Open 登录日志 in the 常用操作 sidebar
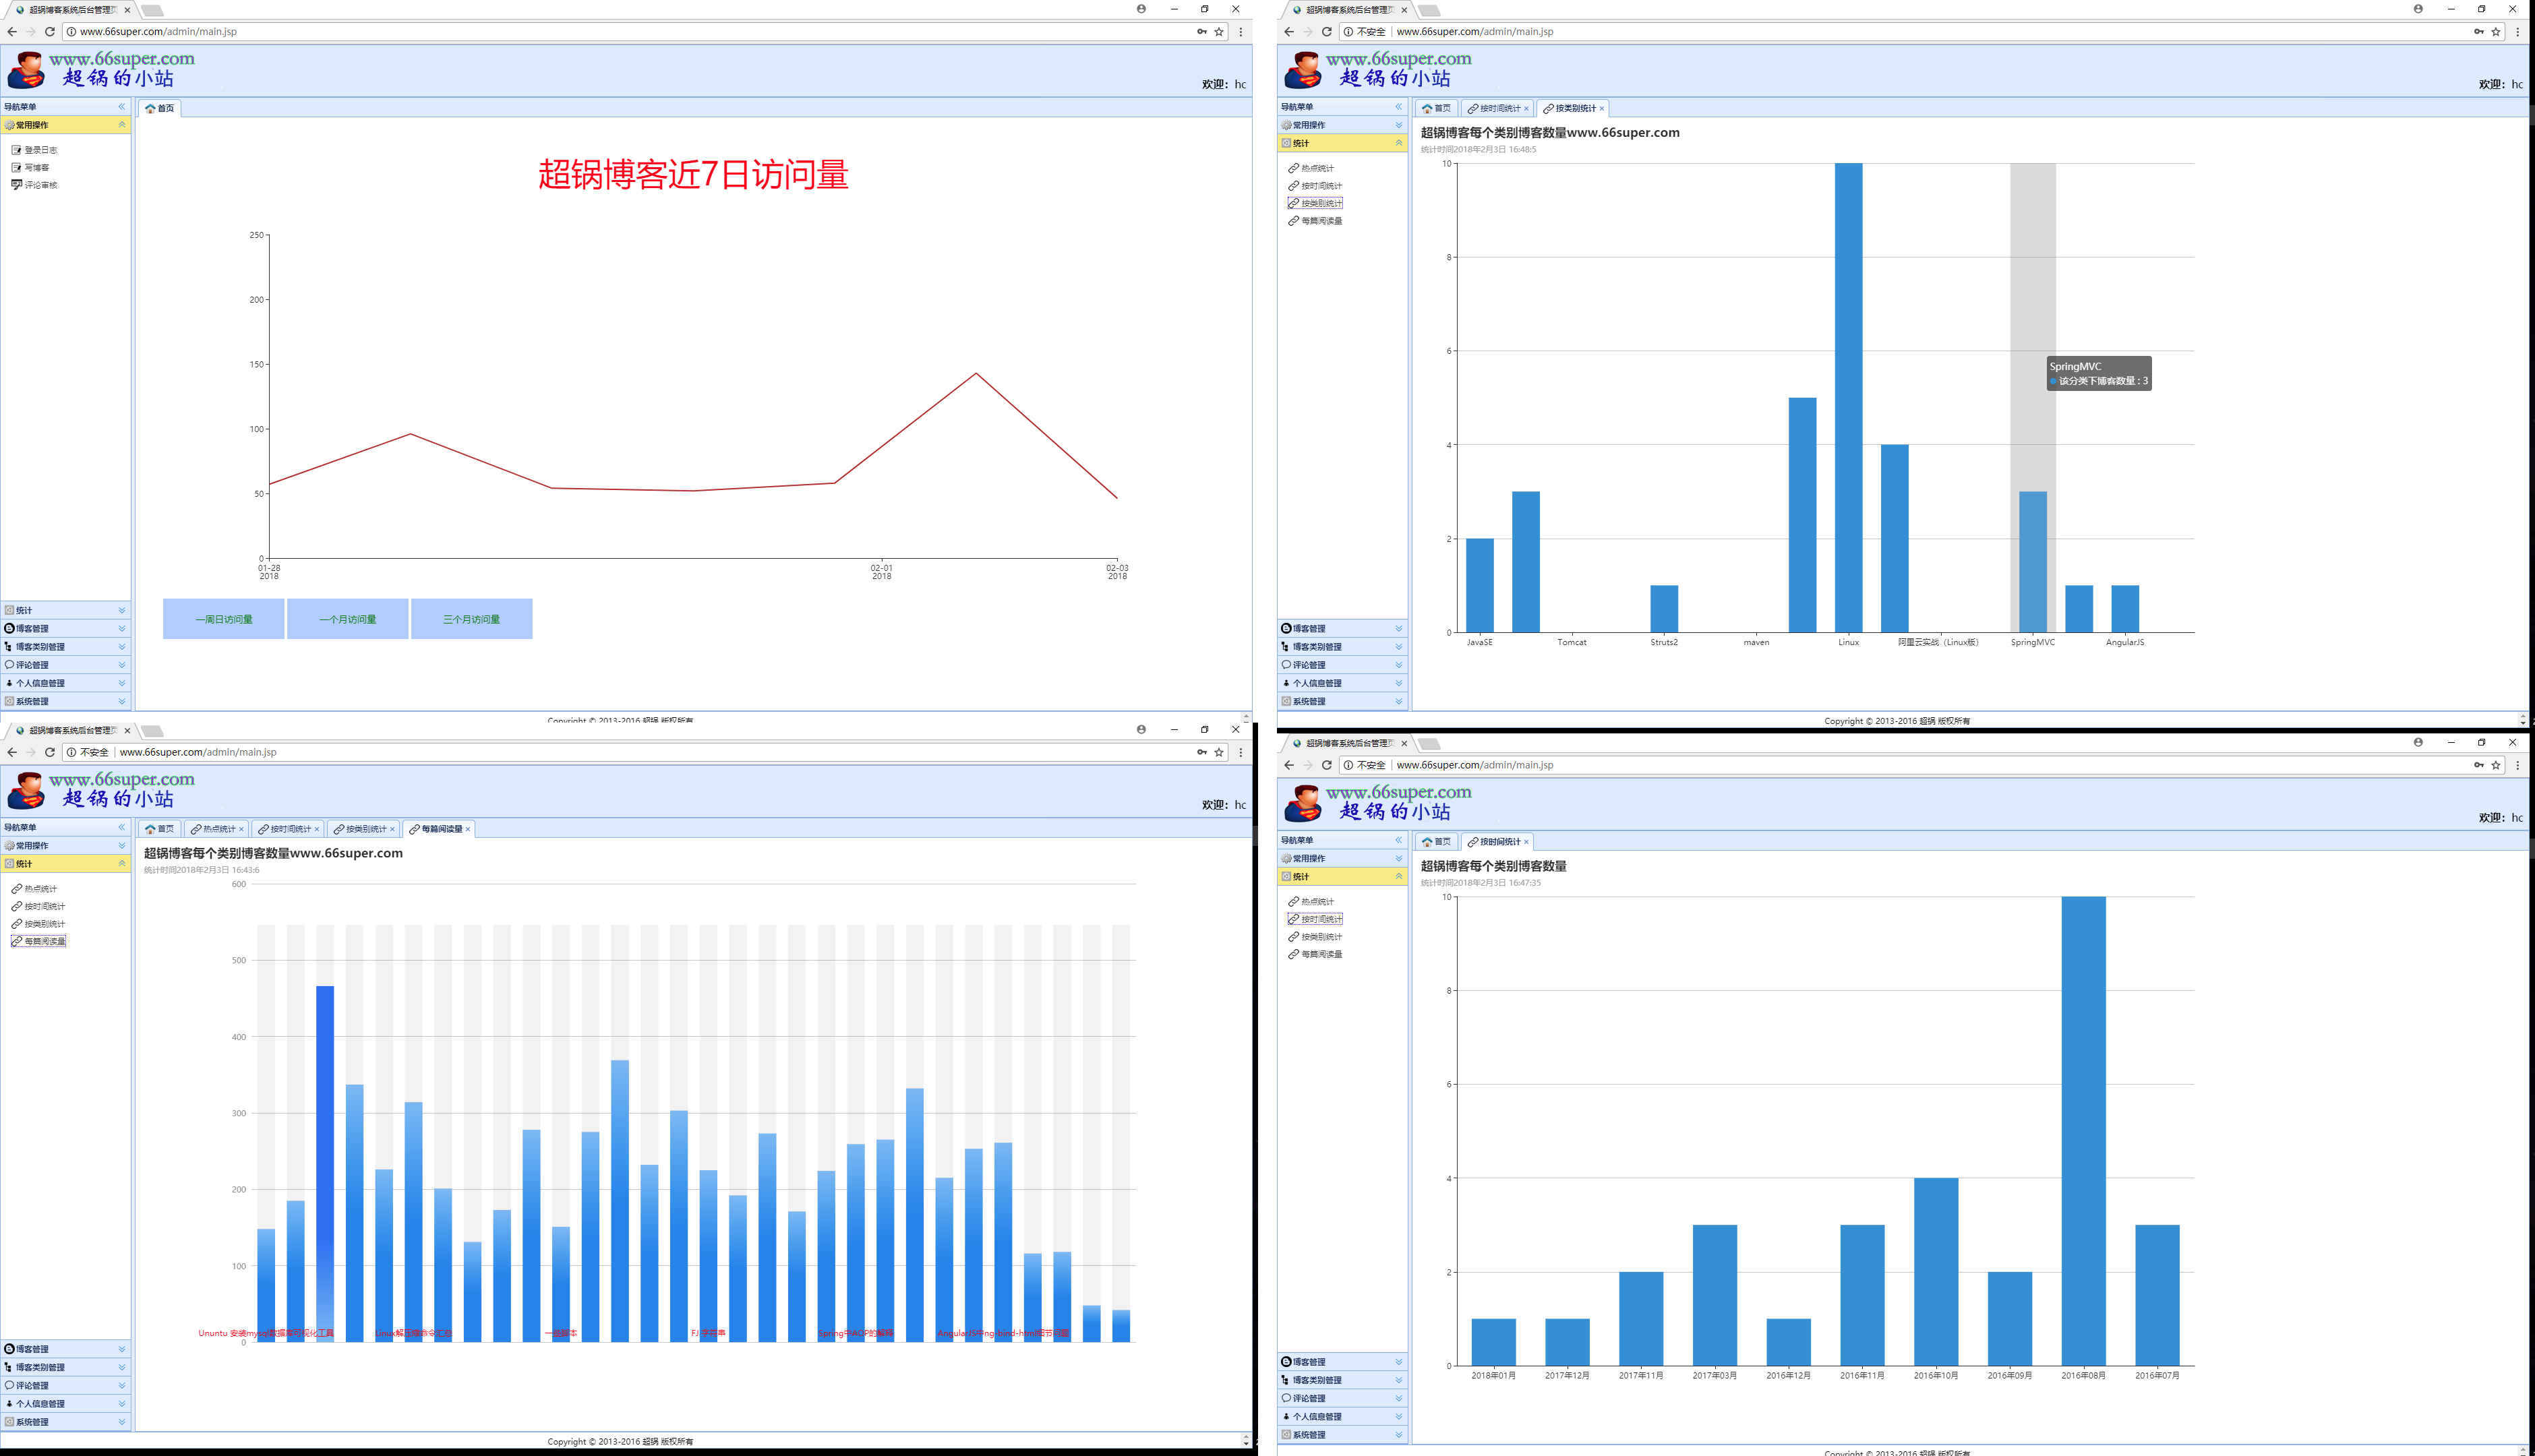This screenshot has height=1456, width=2535. 40,150
